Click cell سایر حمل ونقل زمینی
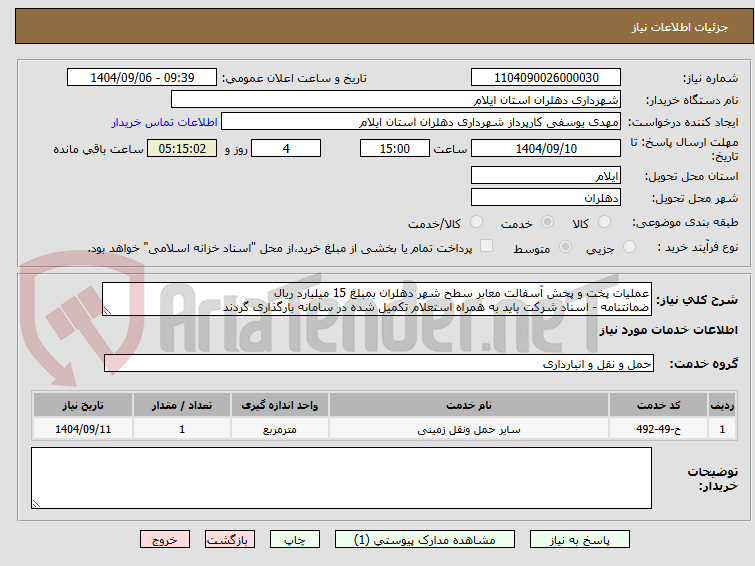The width and height of the screenshot is (755, 566). pos(469,429)
